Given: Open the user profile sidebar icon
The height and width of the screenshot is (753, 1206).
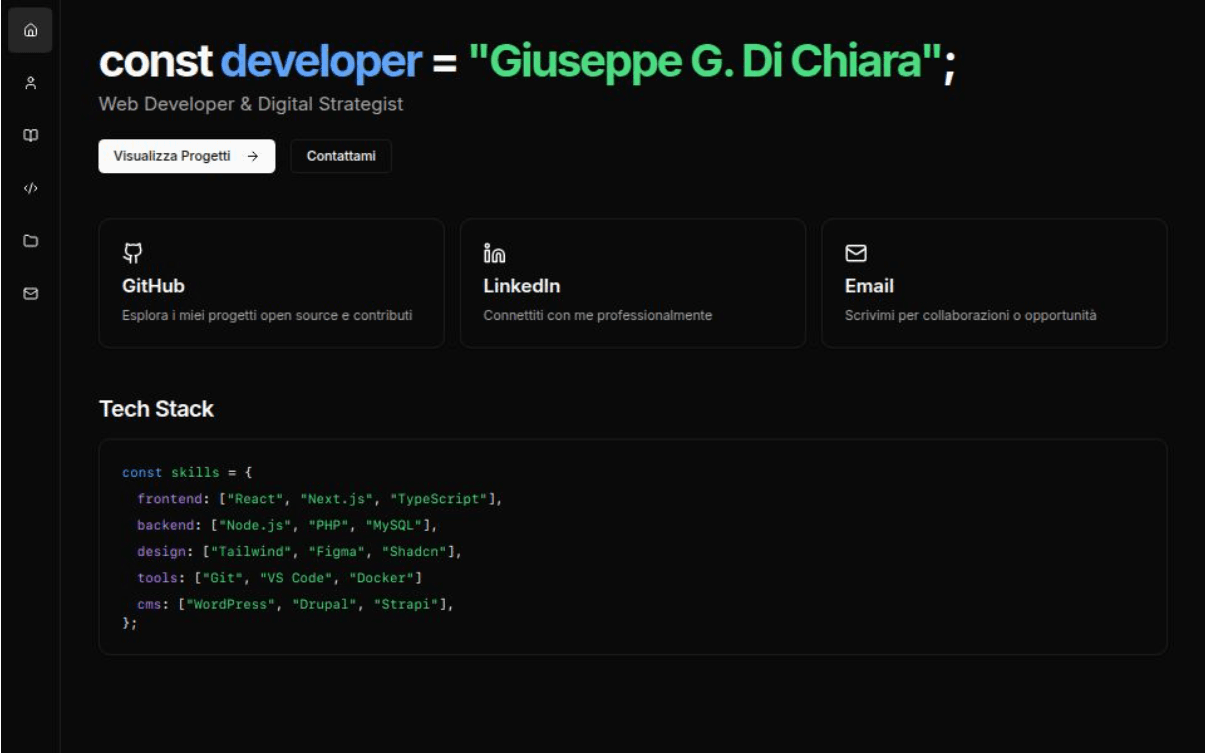Looking at the screenshot, I should [30, 83].
